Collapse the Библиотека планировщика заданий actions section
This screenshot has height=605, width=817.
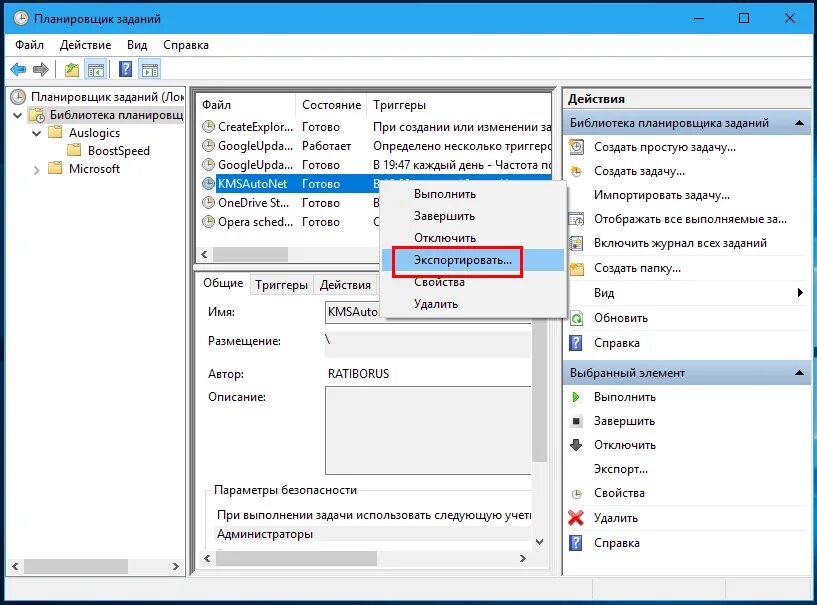pyautogui.click(x=799, y=123)
